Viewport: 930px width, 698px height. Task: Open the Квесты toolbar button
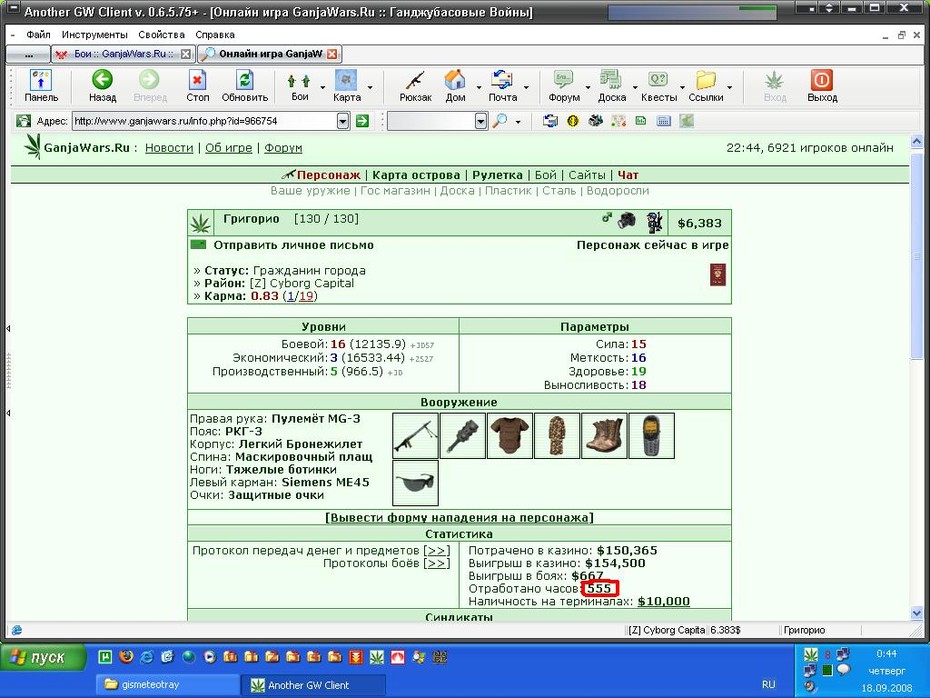(x=658, y=86)
